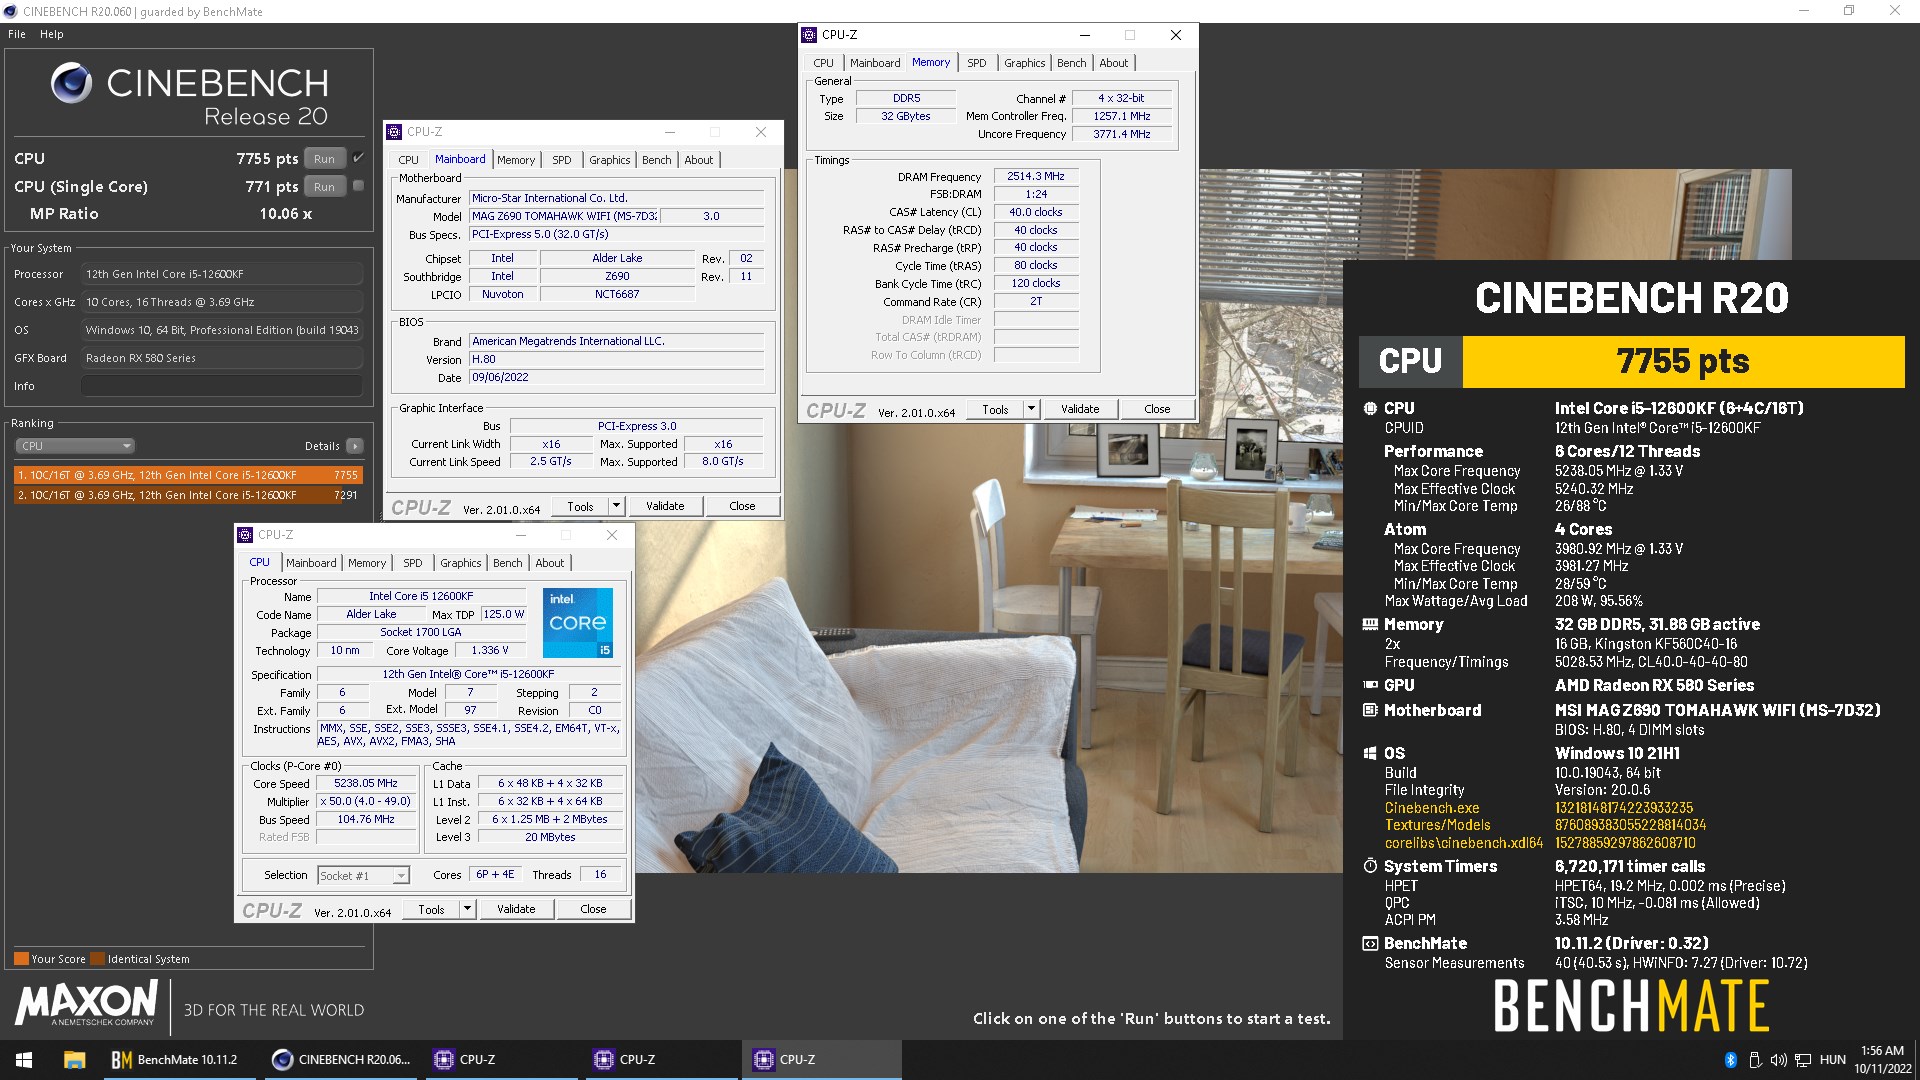Click the Info input field
1920x1080 pixels.
pyautogui.click(x=222, y=386)
